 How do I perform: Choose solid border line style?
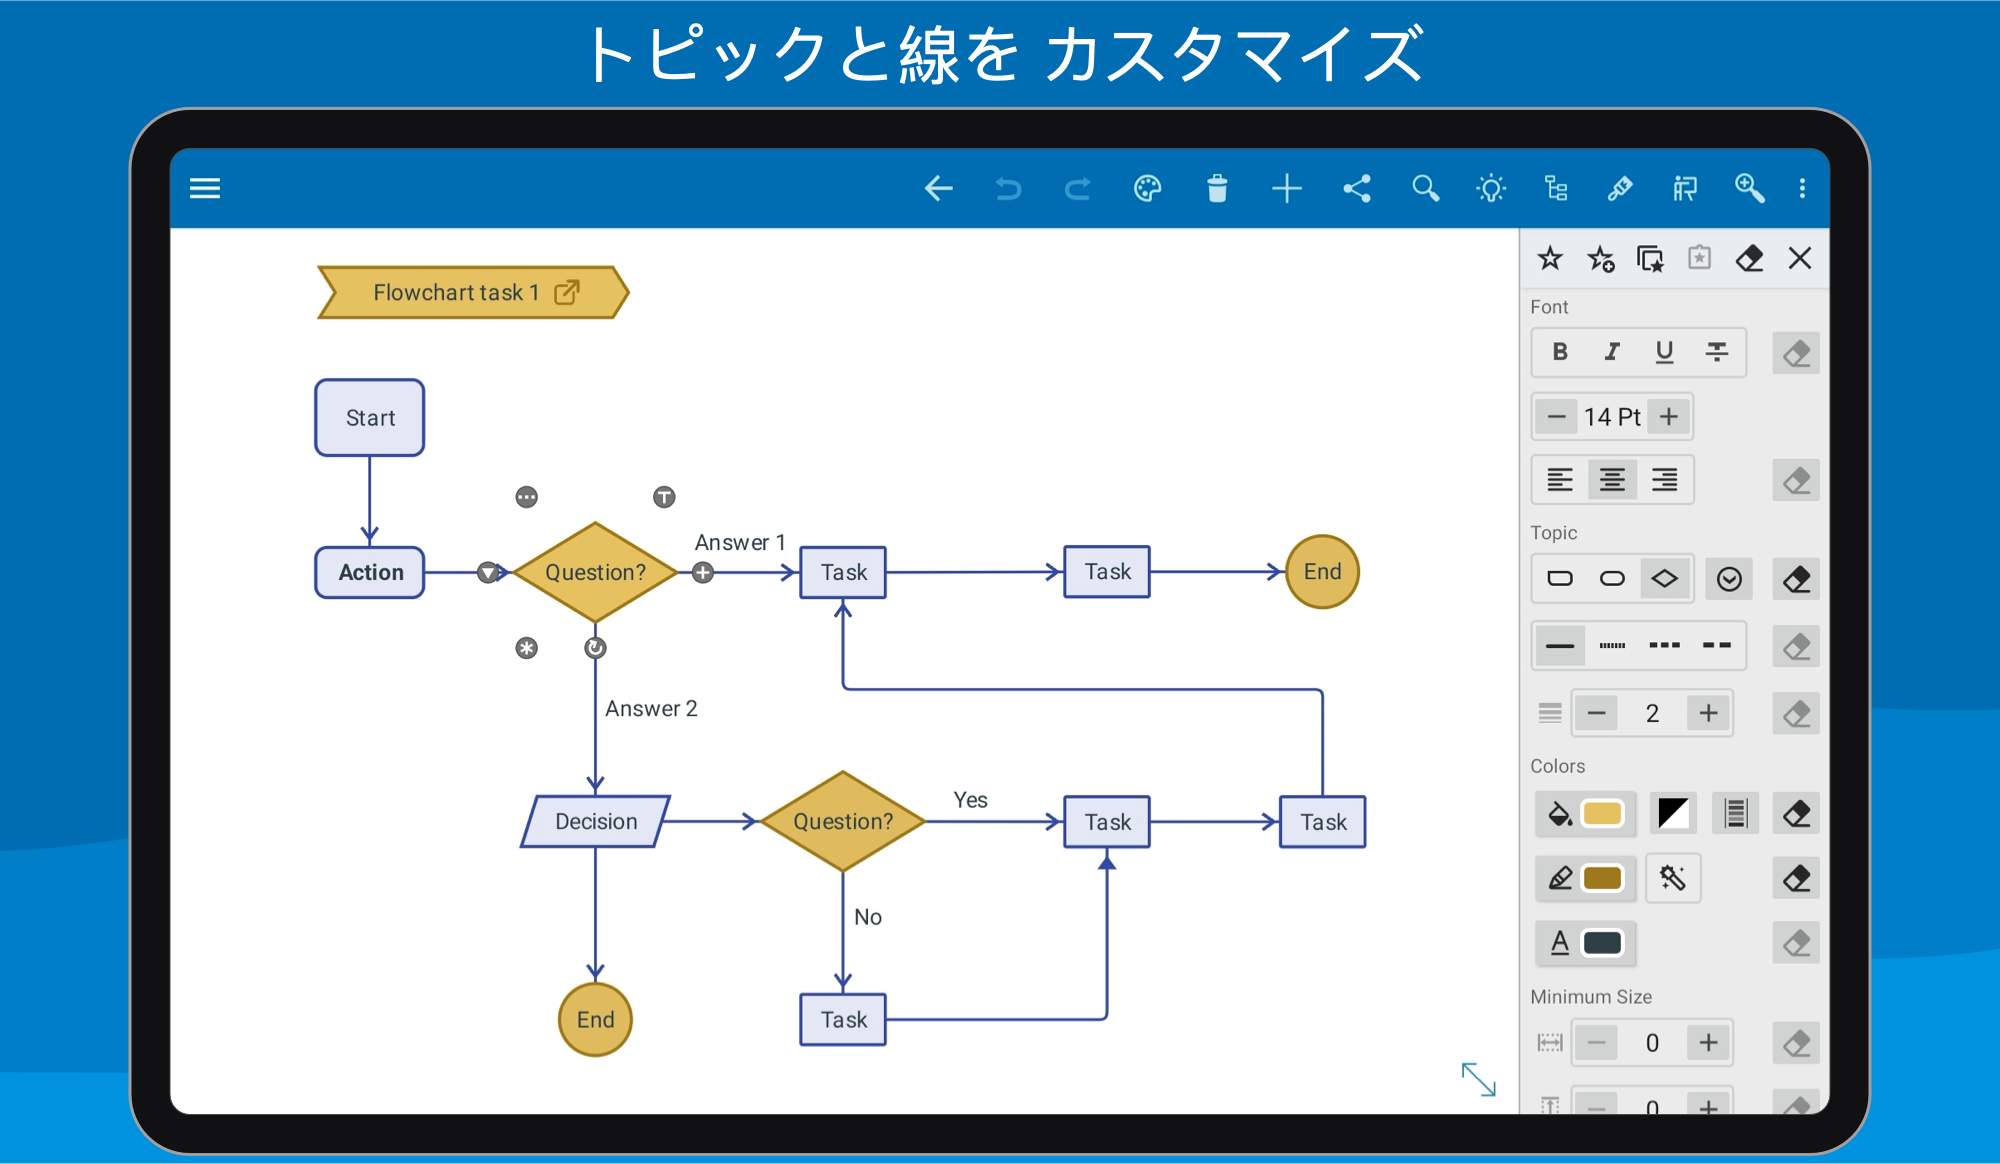click(1560, 646)
